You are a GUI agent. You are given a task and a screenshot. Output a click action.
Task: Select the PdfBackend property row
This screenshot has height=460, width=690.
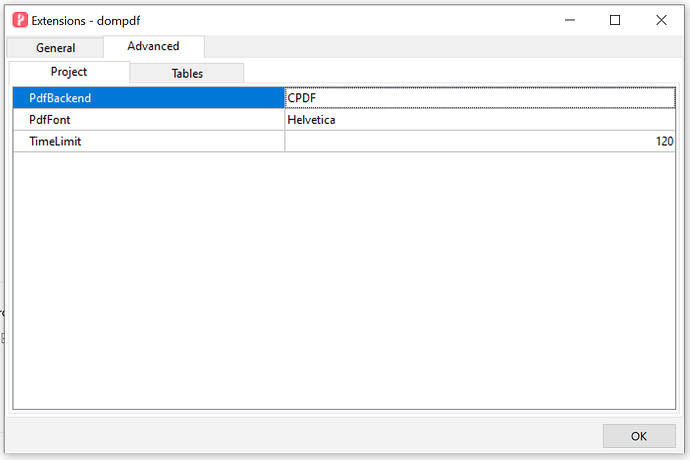tap(148, 98)
